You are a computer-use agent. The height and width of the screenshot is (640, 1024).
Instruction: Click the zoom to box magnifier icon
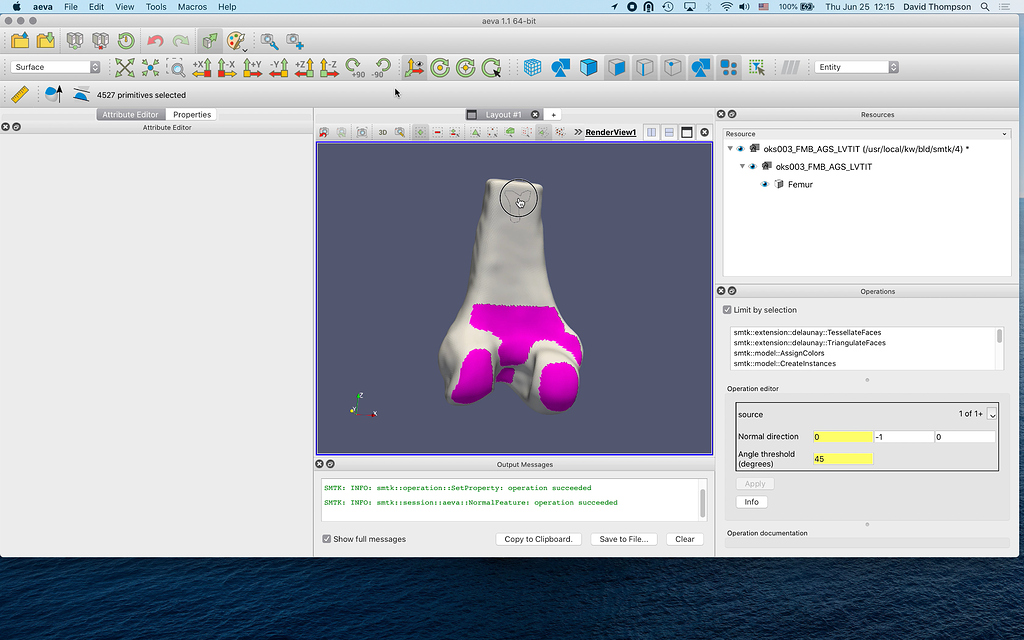tap(176, 67)
